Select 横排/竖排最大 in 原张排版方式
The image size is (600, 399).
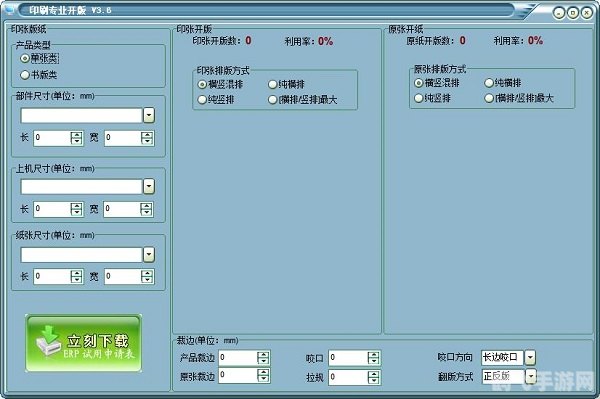[489, 98]
